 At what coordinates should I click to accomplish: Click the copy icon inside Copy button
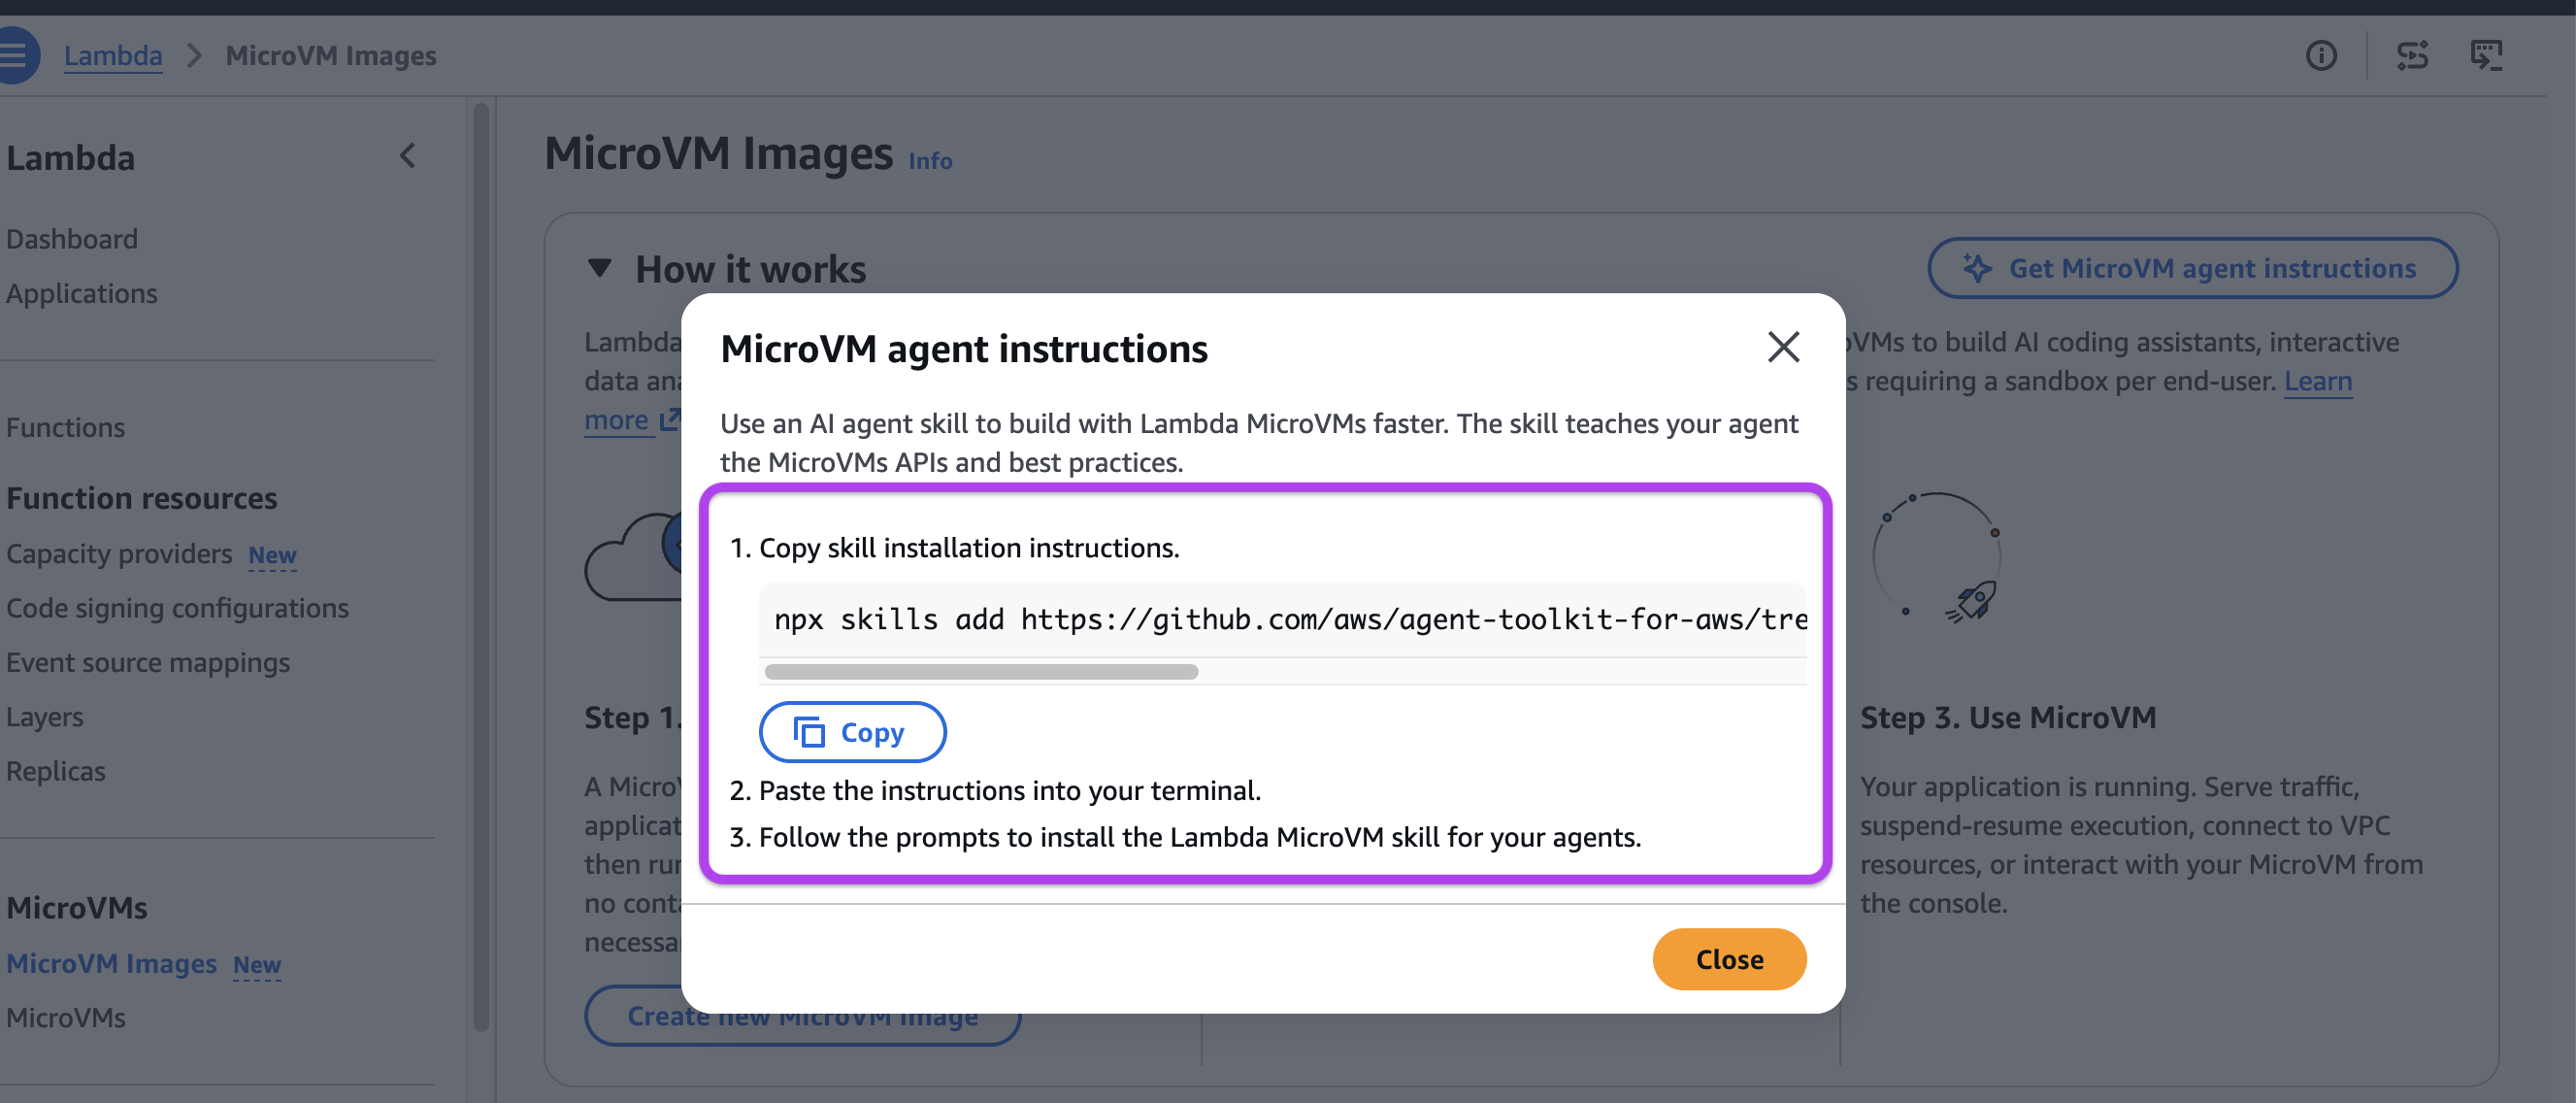point(809,732)
